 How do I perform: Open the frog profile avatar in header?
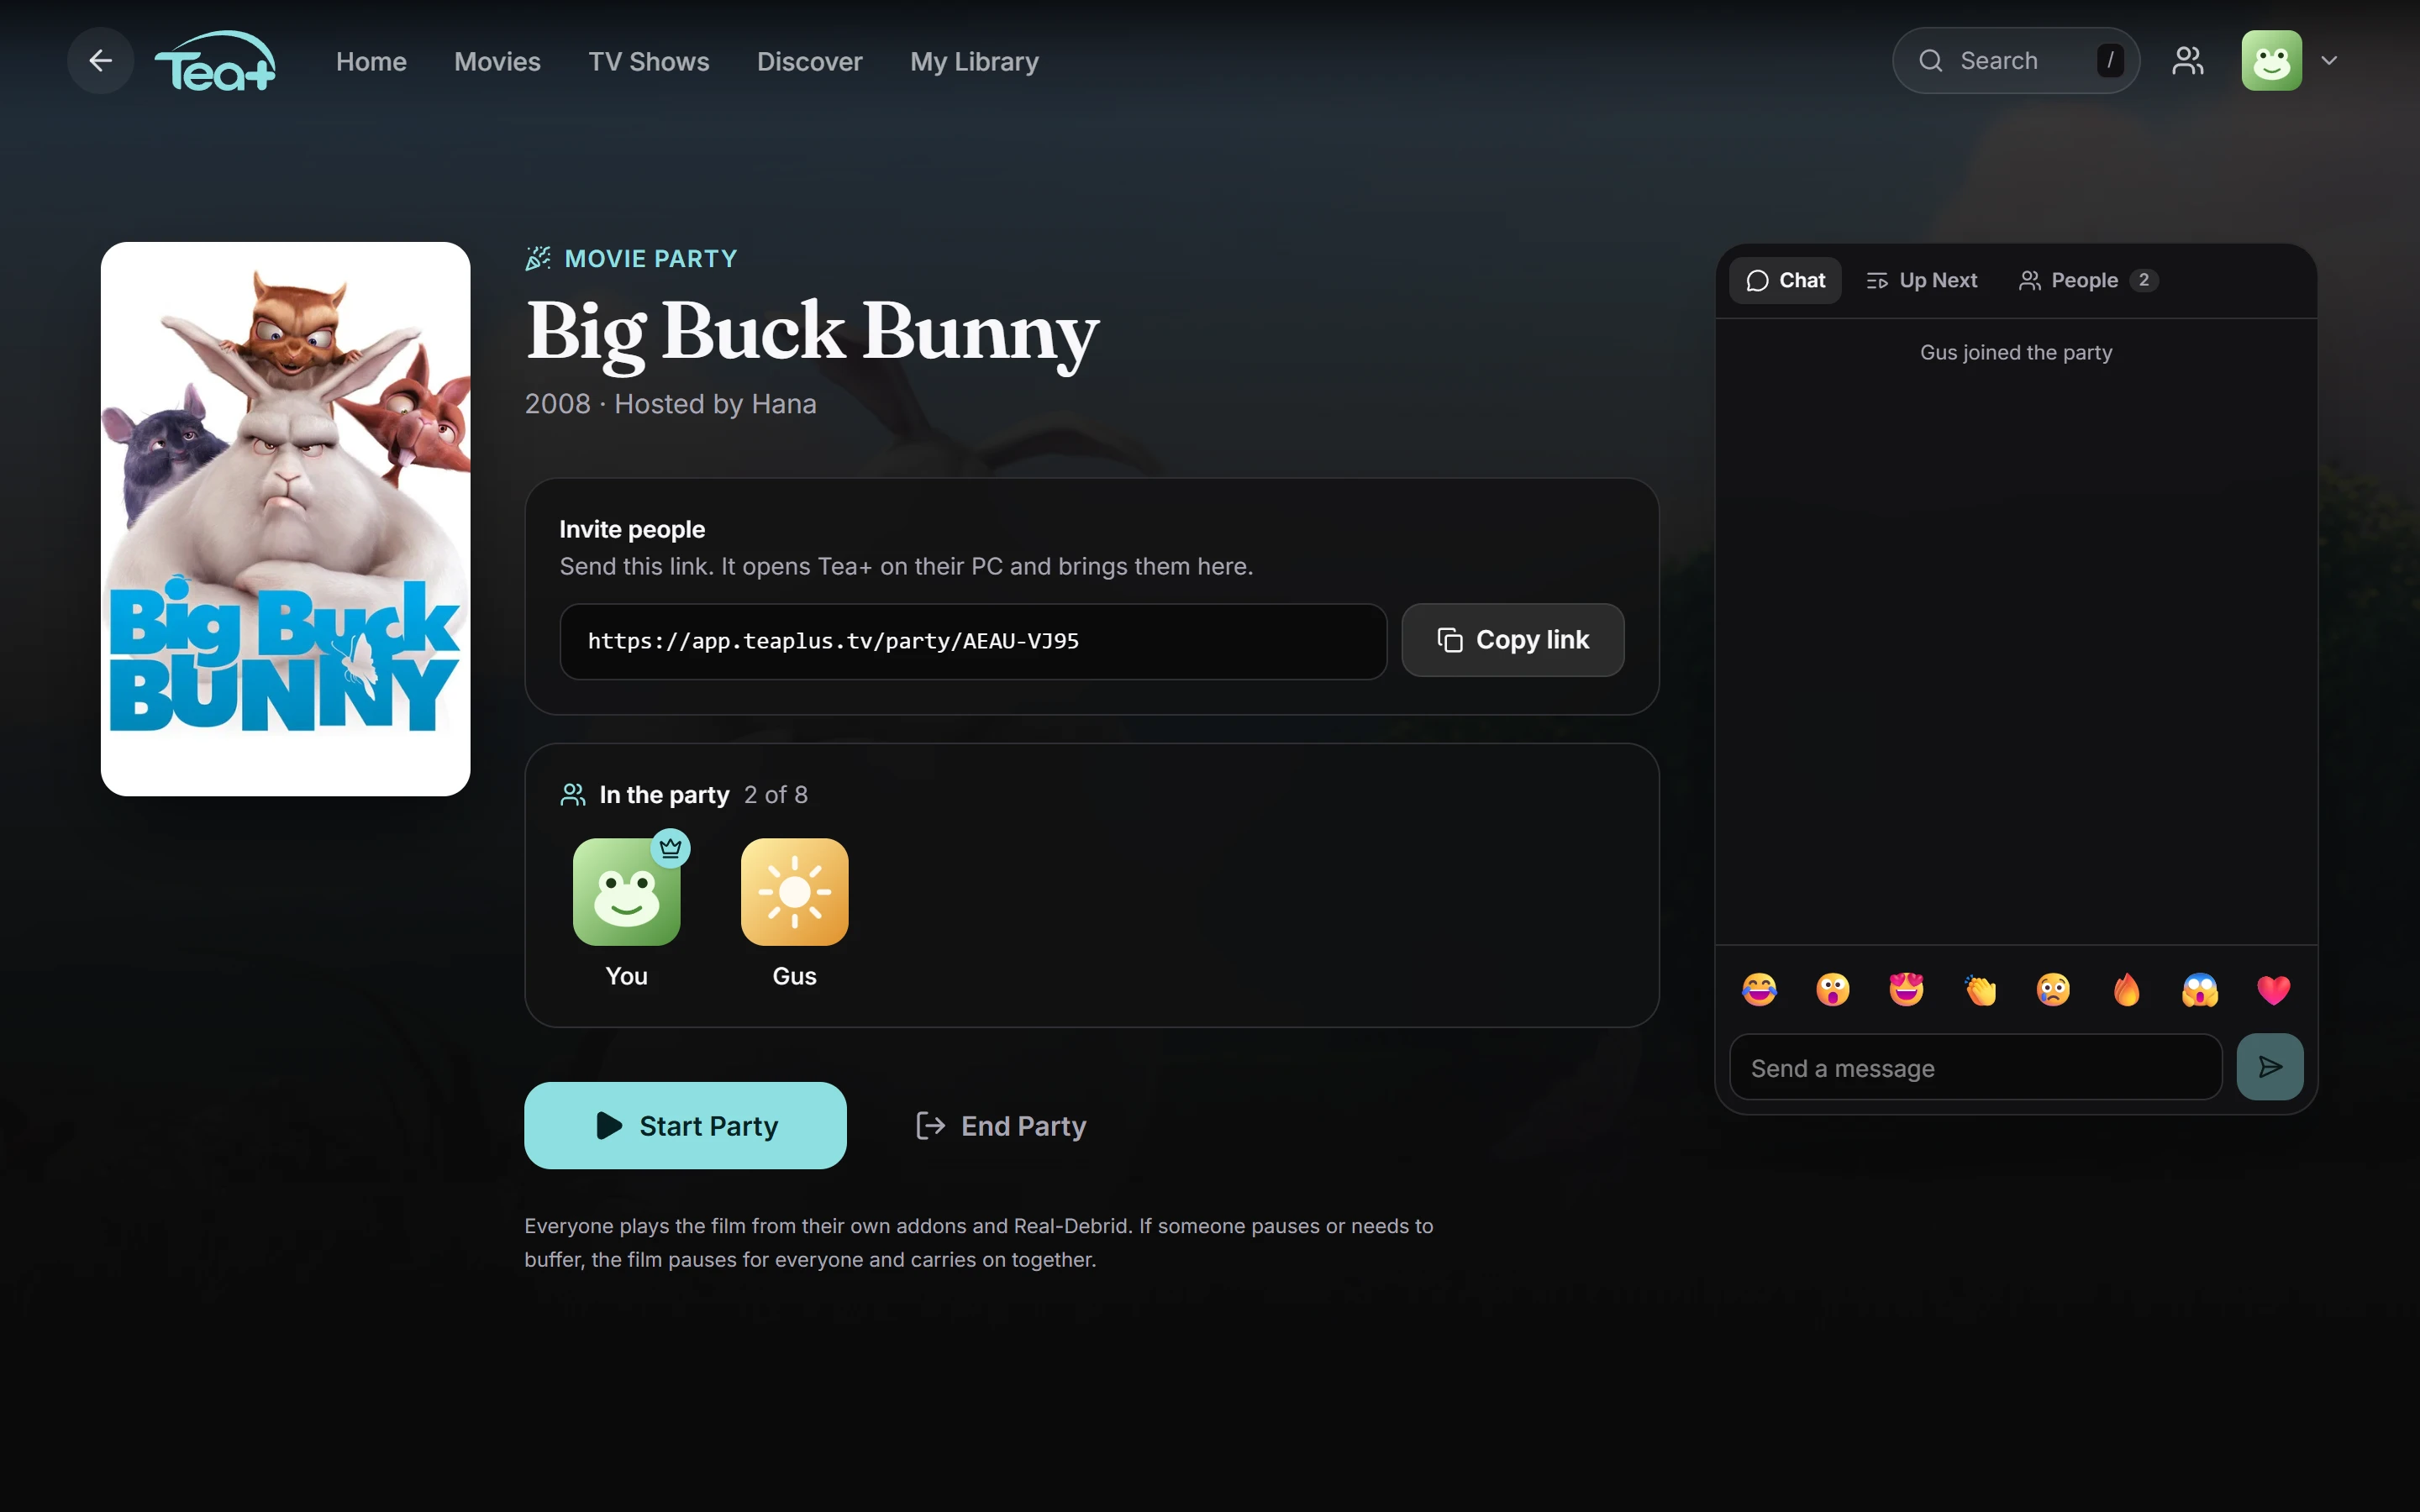click(x=2271, y=61)
